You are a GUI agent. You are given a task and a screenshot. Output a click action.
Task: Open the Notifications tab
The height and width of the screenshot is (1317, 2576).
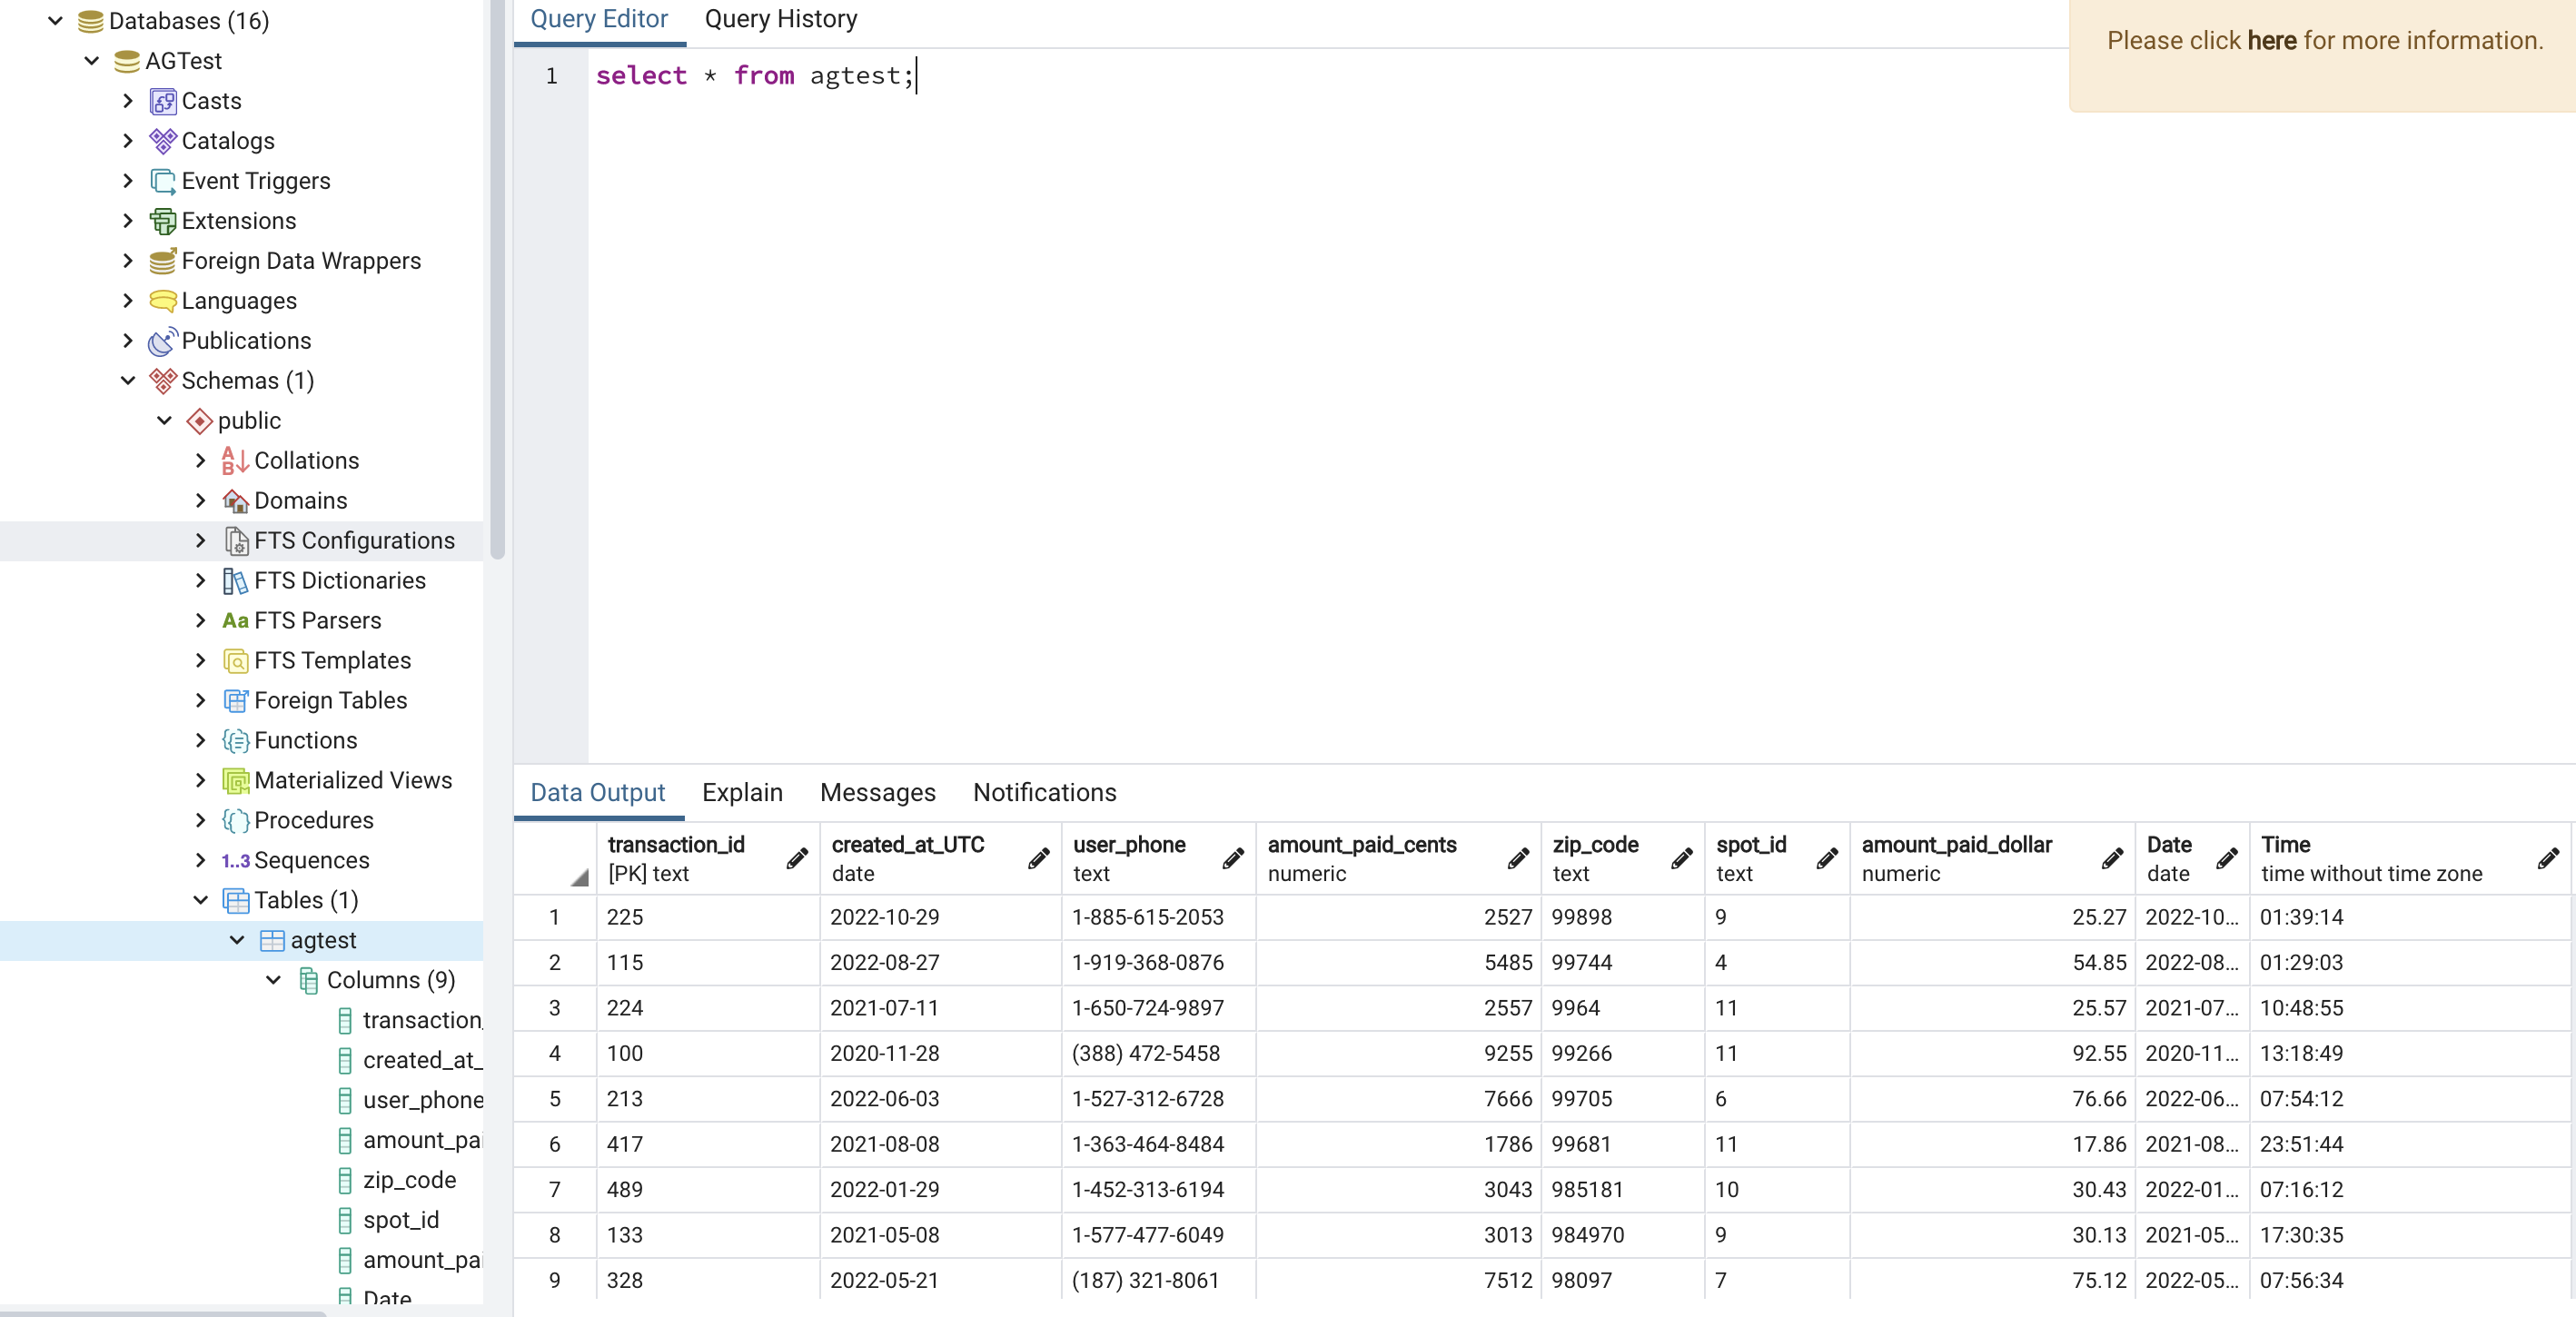click(x=1044, y=793)
